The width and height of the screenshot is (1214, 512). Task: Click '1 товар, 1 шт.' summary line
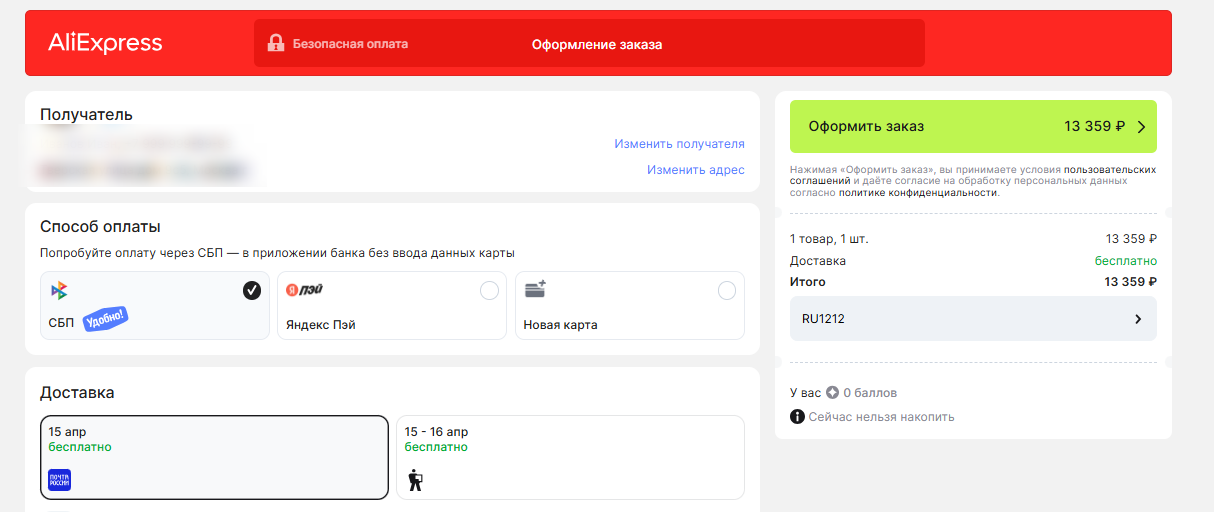click(830, 239)
